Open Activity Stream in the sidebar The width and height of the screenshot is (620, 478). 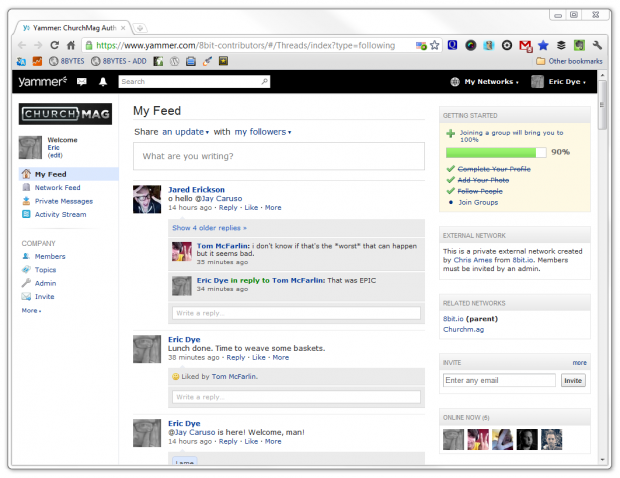[60, 214]
